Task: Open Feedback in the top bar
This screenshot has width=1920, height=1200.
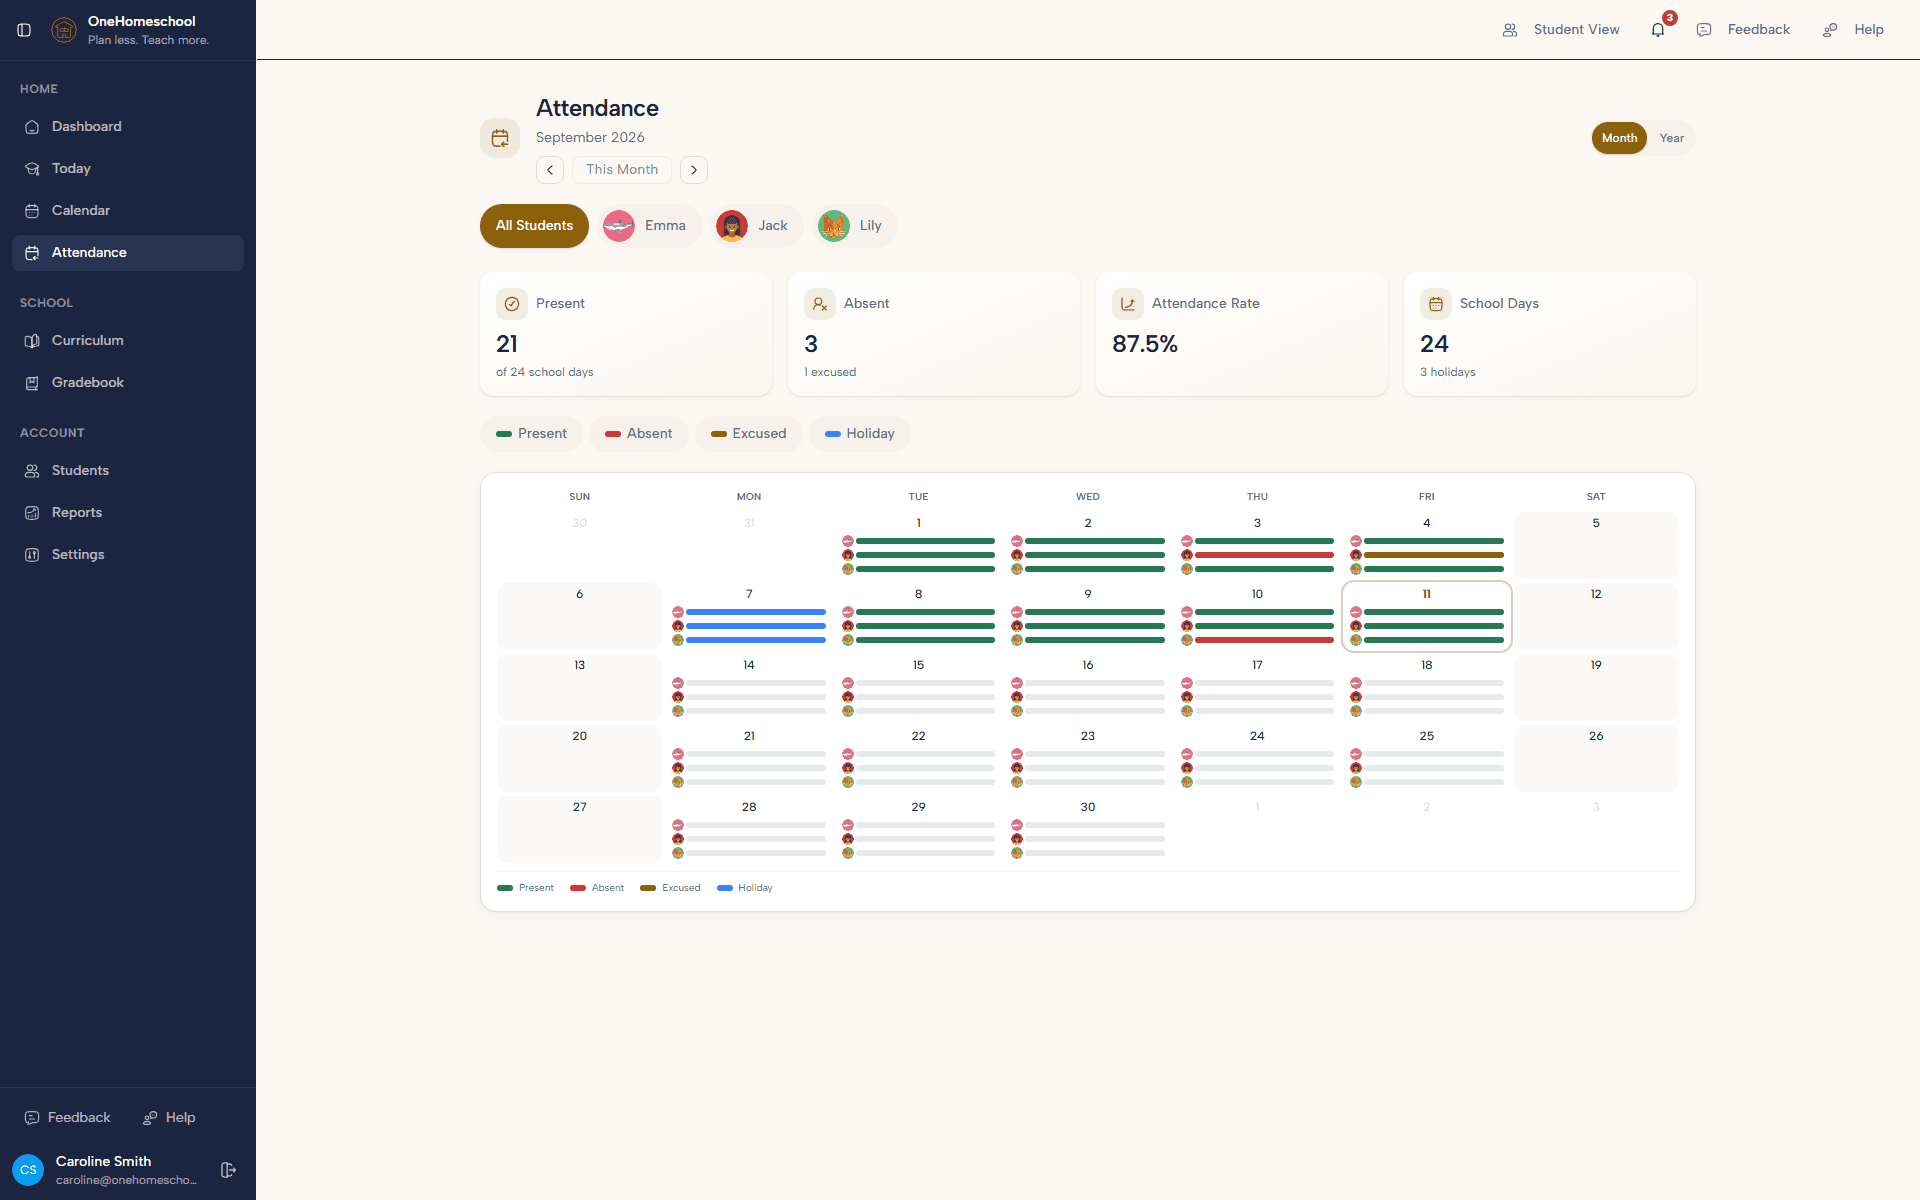Action: click(x=1744, y=30)
